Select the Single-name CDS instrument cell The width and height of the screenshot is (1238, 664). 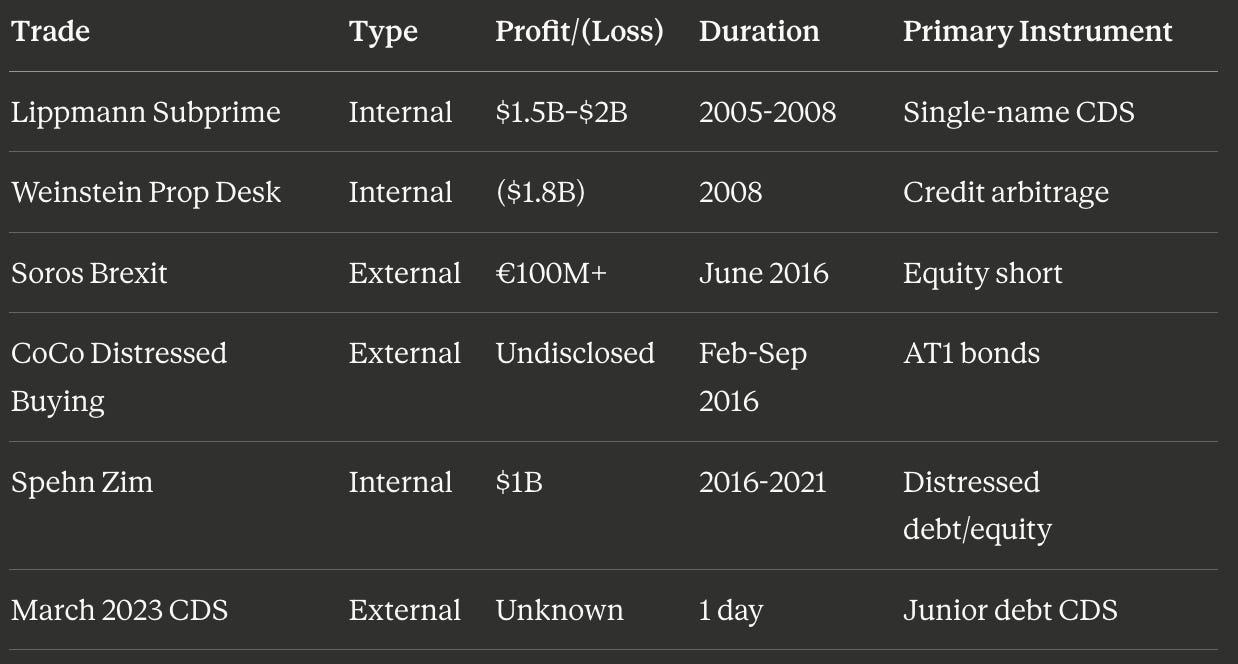1018,112
